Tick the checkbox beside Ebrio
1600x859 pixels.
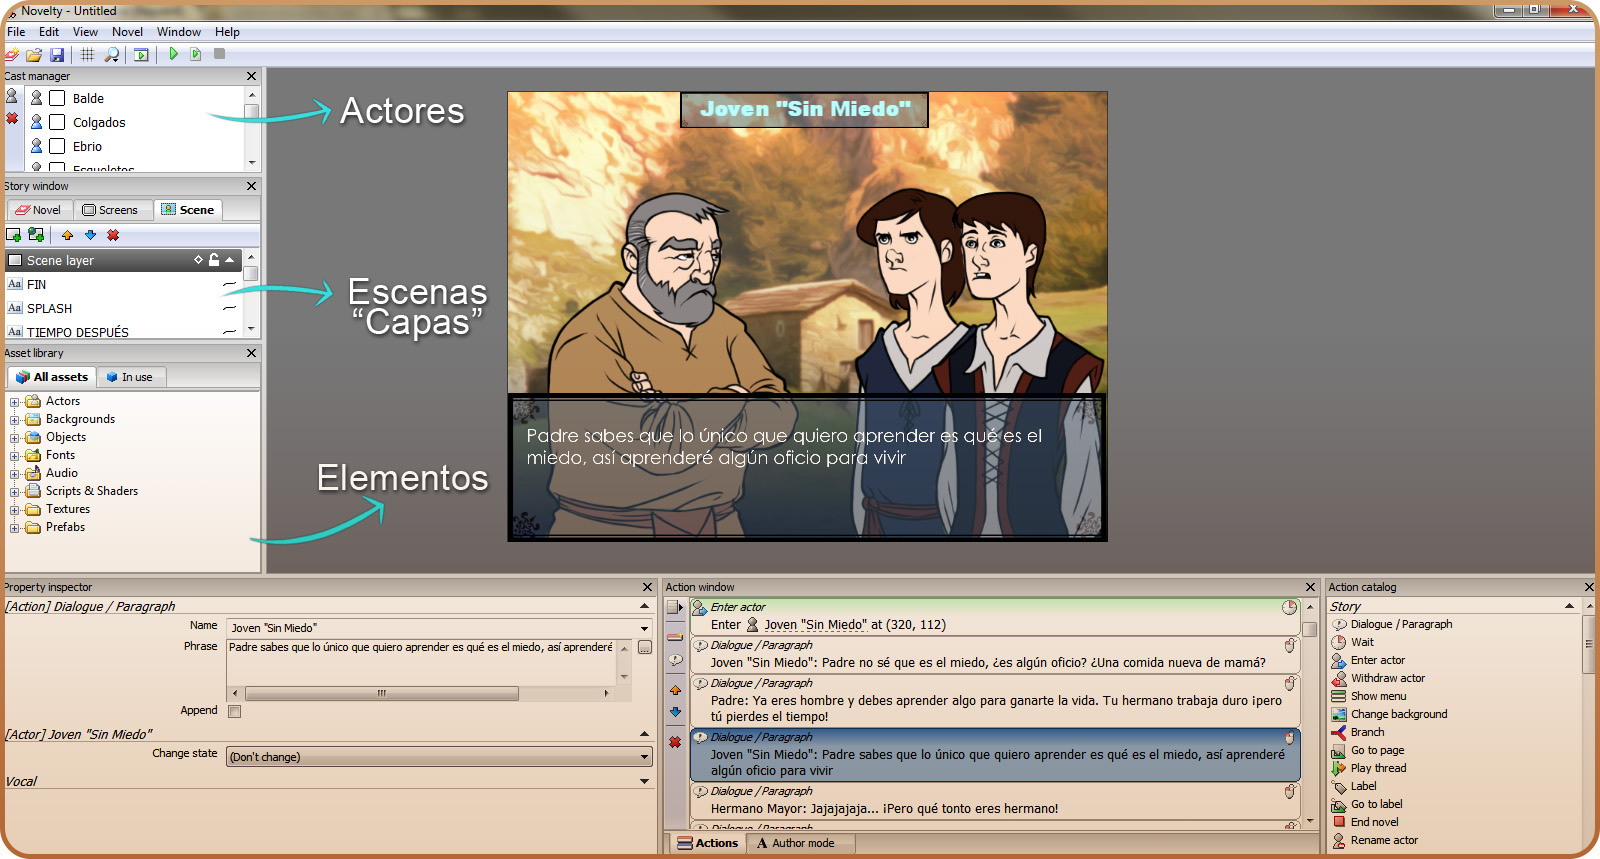coord(57,146)
